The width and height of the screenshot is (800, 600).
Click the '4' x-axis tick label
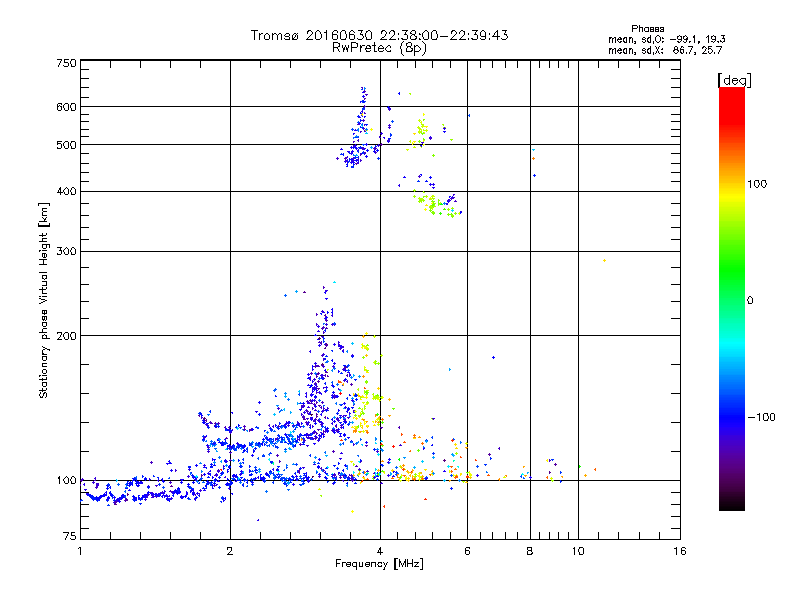click(x=380, y=551)
